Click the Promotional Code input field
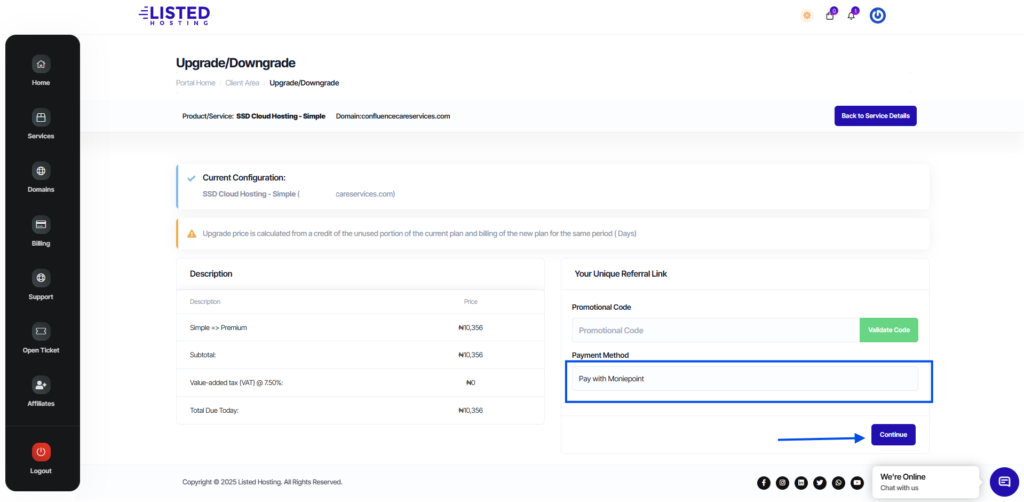Image resolution: width=1024 pixels, height=502 pixels. pos(715,330)
